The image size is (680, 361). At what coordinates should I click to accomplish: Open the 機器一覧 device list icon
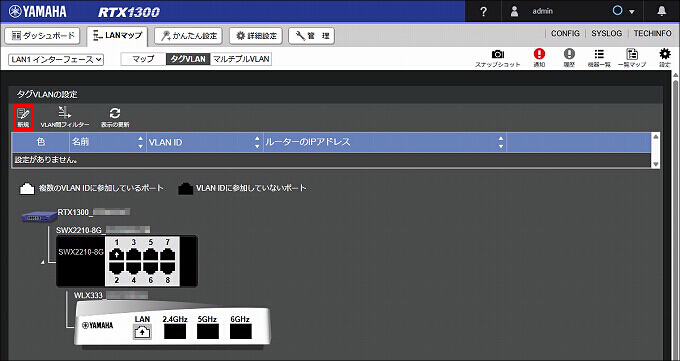point(599,58)
